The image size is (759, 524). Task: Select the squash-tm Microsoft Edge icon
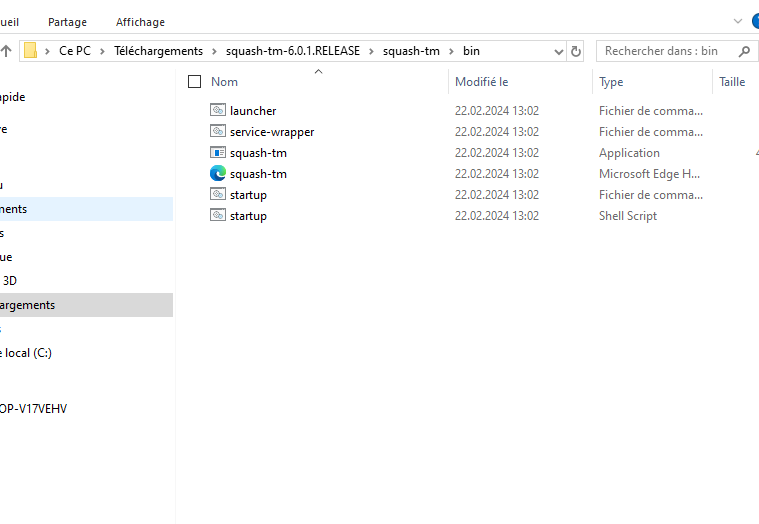(218, 173)
